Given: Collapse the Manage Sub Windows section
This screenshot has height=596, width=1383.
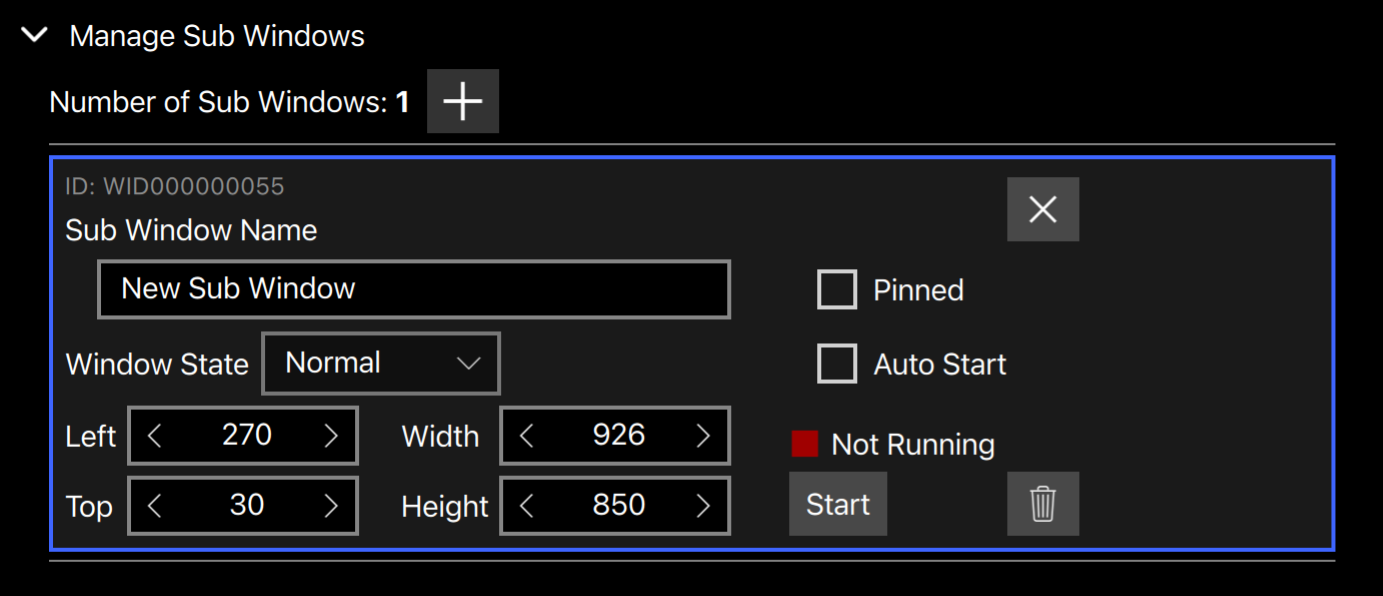Looking at the screenshot, I should pos(34,34).
